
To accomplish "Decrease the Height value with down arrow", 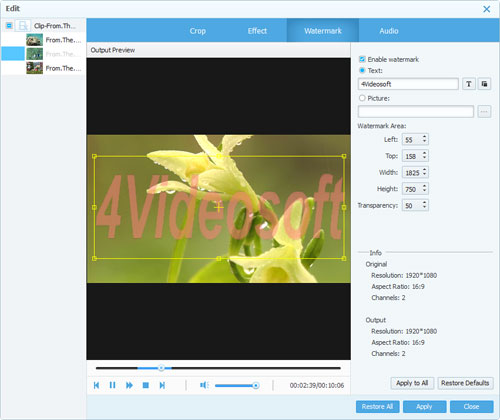I will tap(424, 191).
